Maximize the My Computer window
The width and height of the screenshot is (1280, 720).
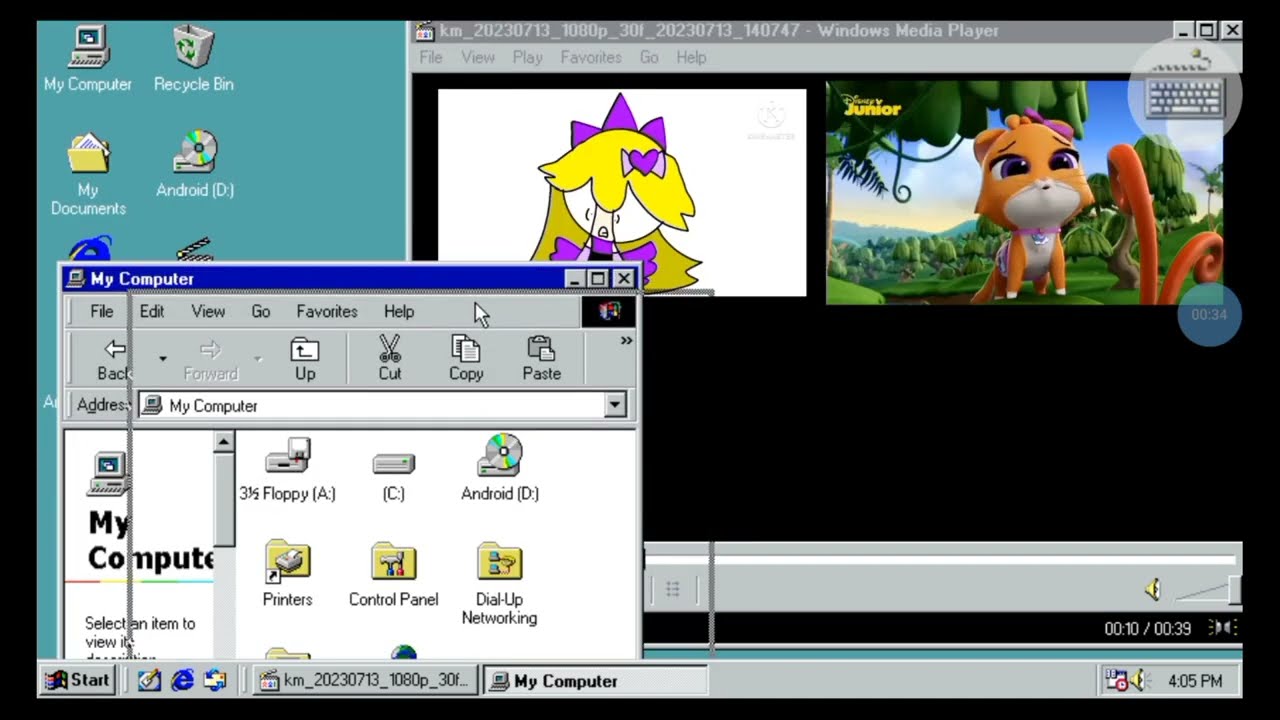coord(598,279)
